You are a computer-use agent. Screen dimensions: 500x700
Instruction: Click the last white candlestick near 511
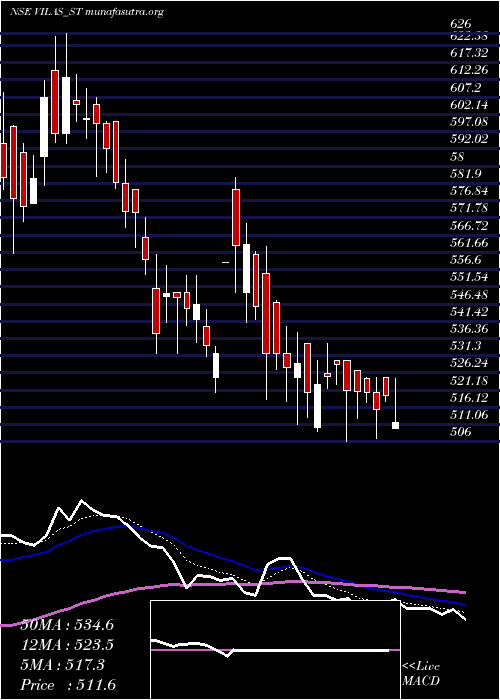tap(396, 425)
